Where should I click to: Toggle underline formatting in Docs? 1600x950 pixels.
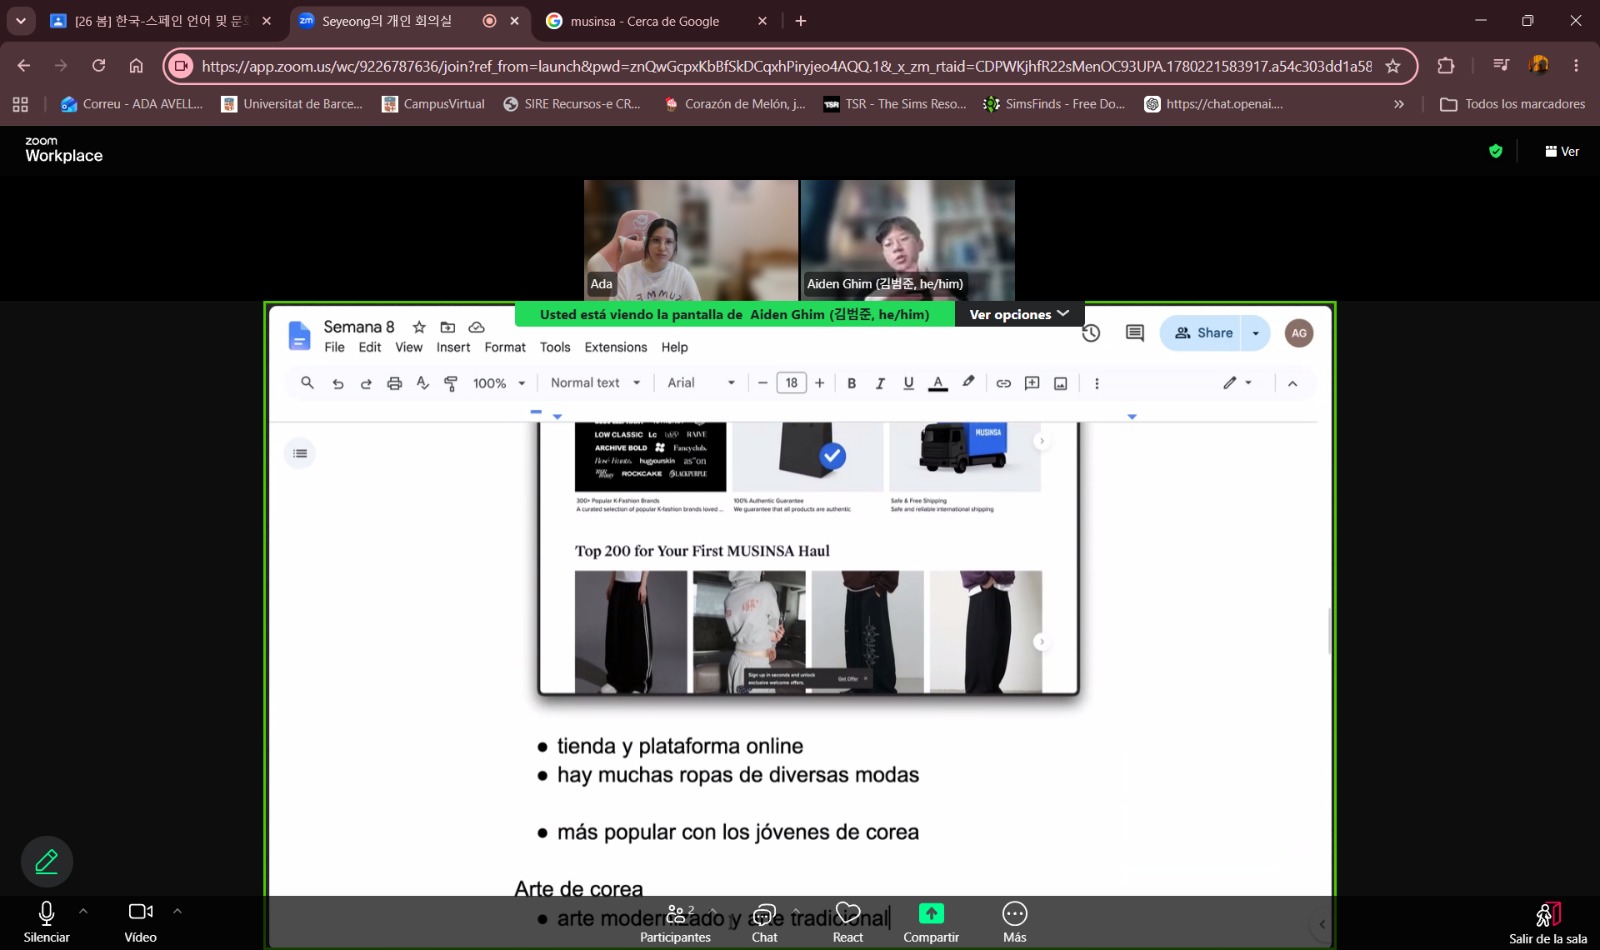[x=909, y=383]
